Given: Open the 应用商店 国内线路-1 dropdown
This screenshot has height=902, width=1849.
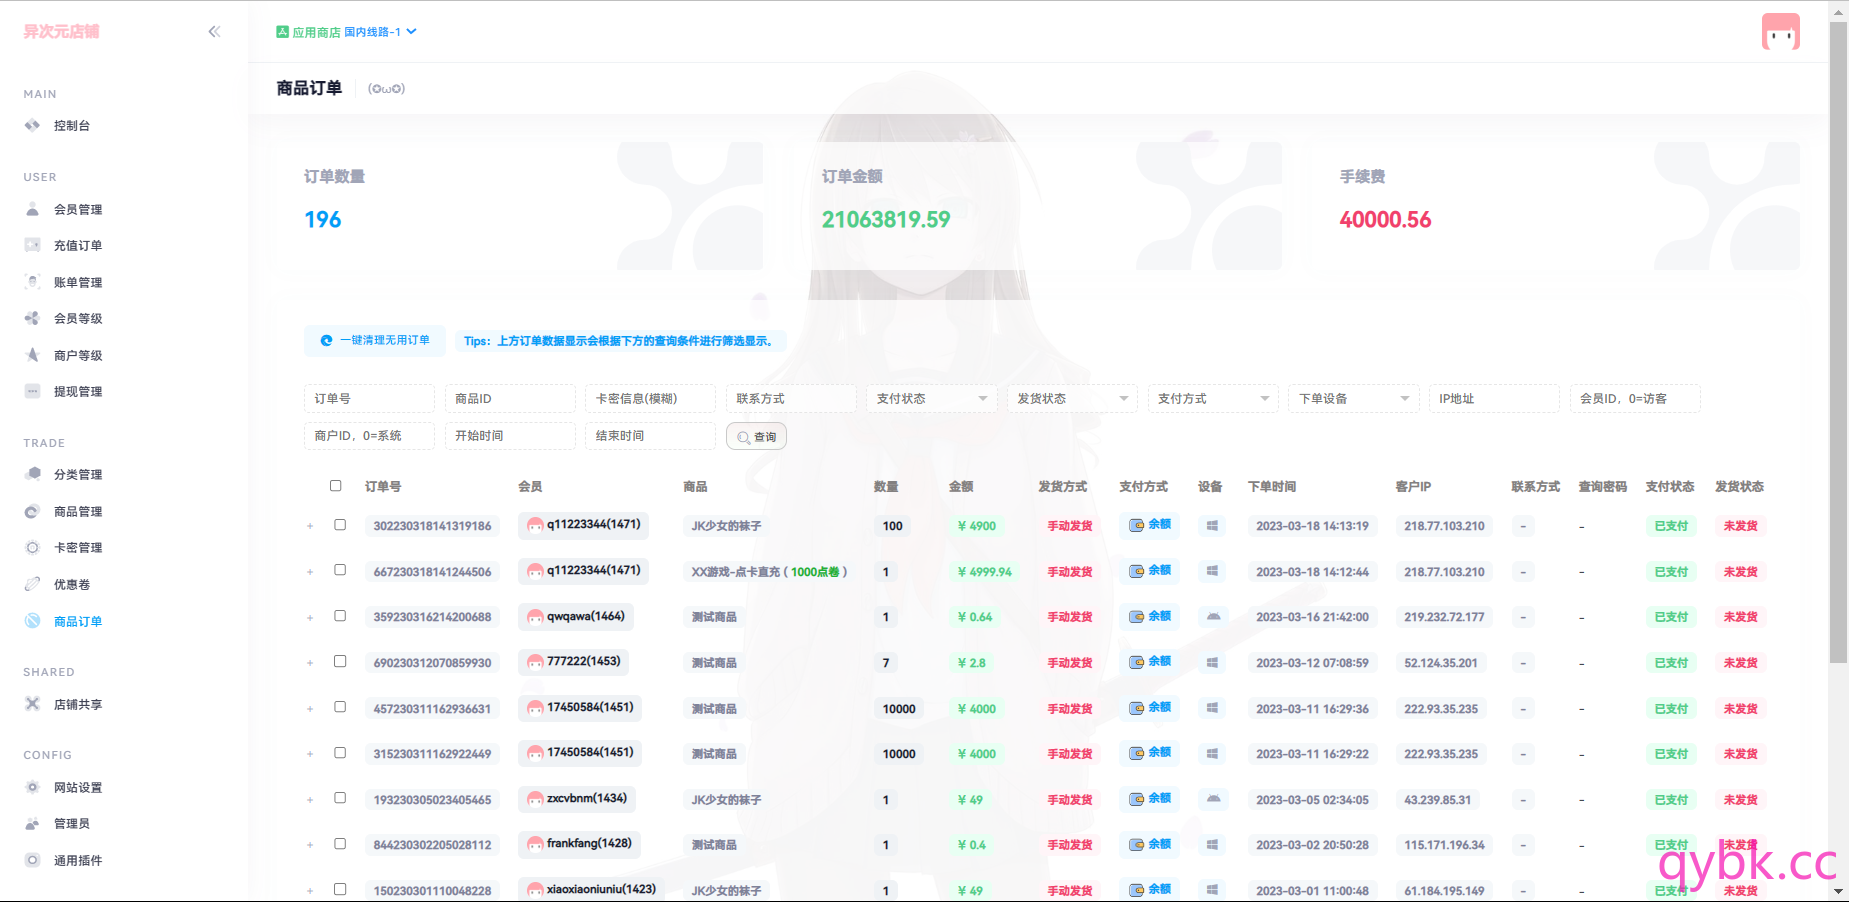Looking at the screenshot, I should (x=347, y=32).
